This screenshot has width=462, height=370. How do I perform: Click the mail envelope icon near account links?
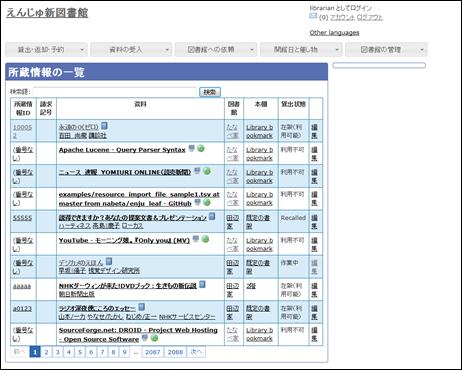pyautogui.click(x=313, y=16)
